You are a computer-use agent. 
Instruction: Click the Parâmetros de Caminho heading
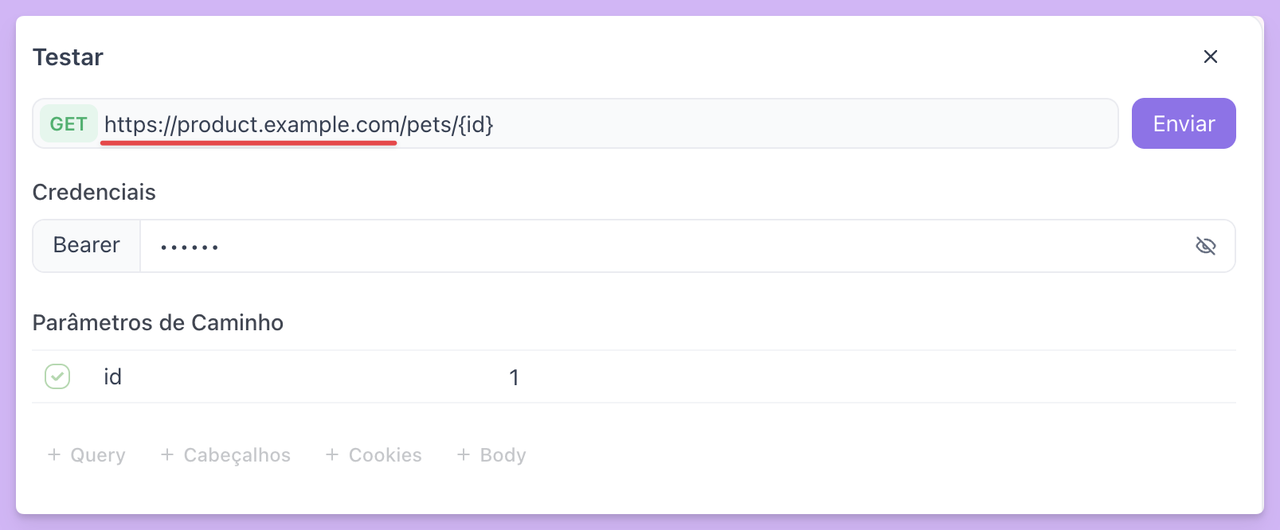(x=158, y=323)
